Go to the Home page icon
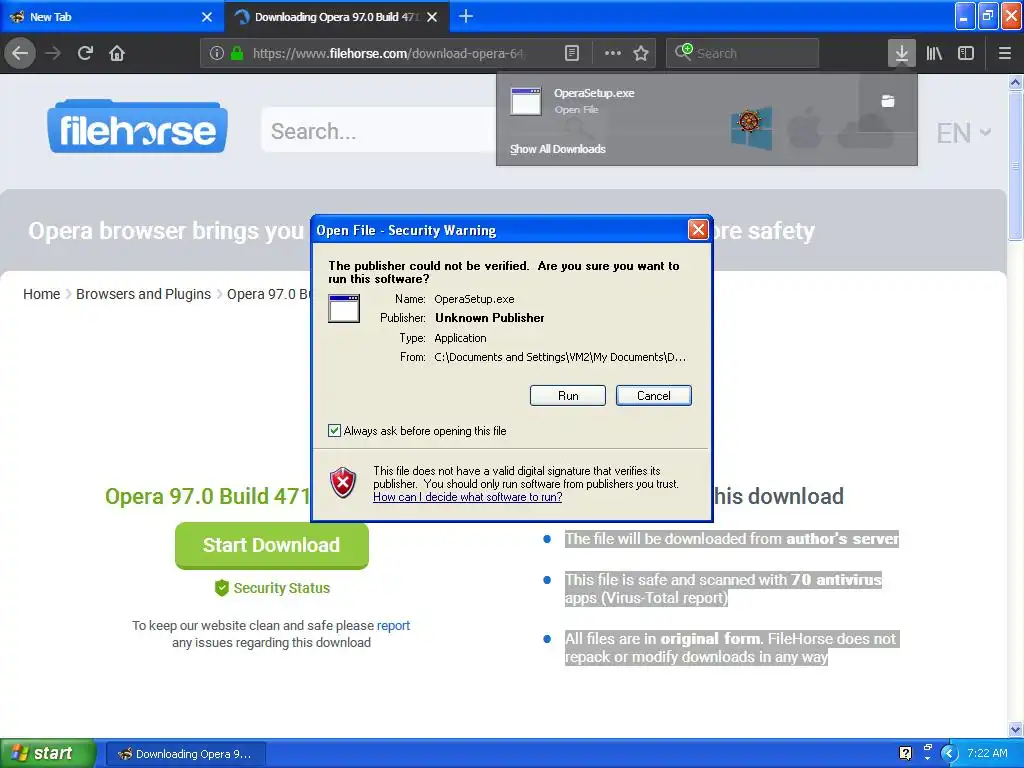The image size is (1024, 768). (117, 53)
